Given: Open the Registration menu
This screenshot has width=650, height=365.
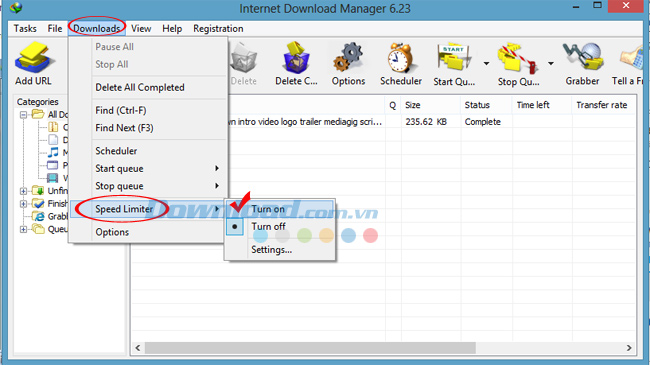Looking at the screenshot, I should point(218,29).
